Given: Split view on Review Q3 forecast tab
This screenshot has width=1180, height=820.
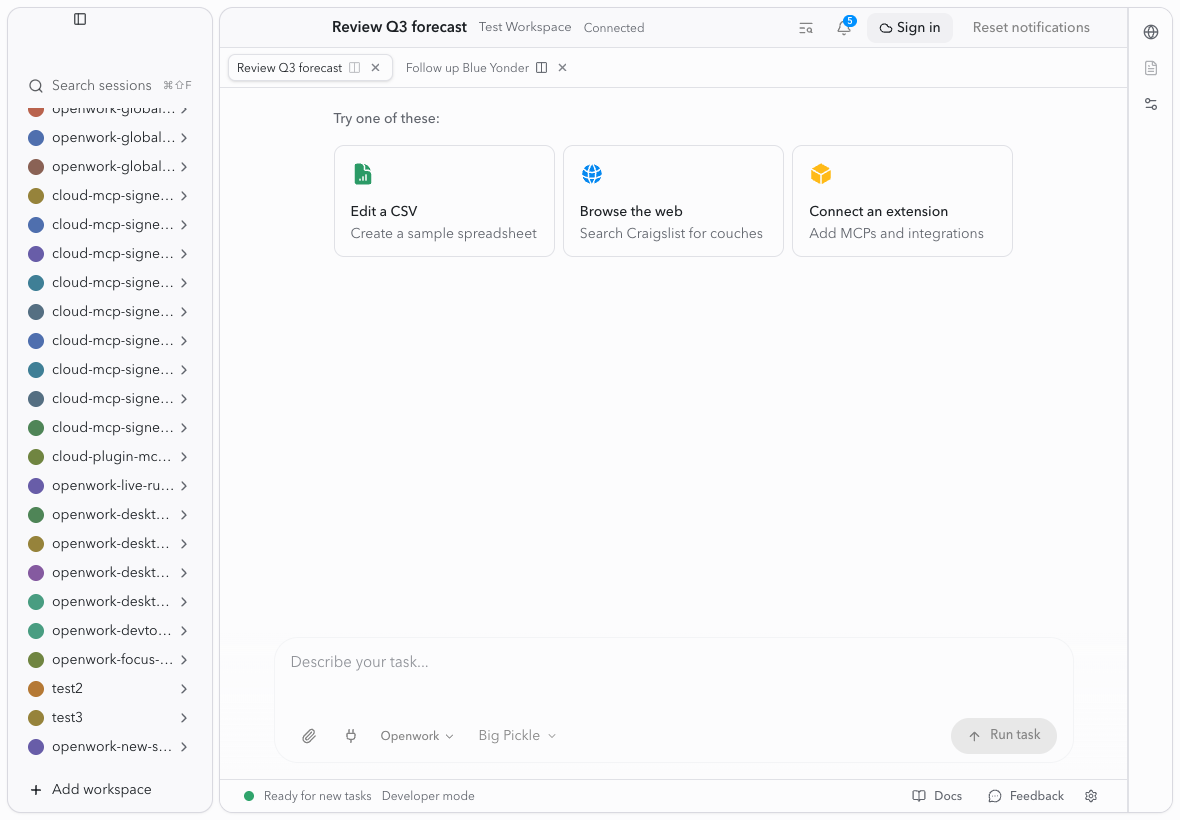Looking at the screenshot, I should tap(354, 68).
